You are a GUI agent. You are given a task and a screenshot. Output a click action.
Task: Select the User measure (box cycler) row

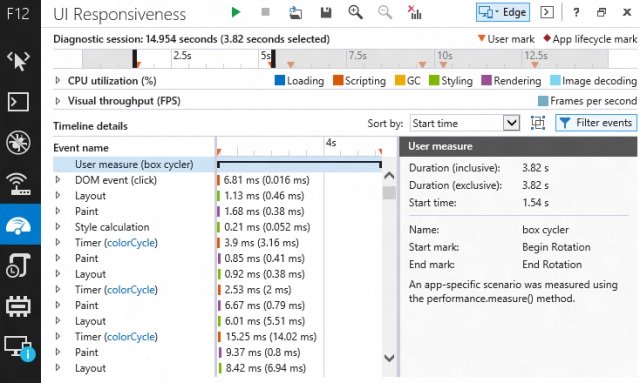(x=218, y=165)
